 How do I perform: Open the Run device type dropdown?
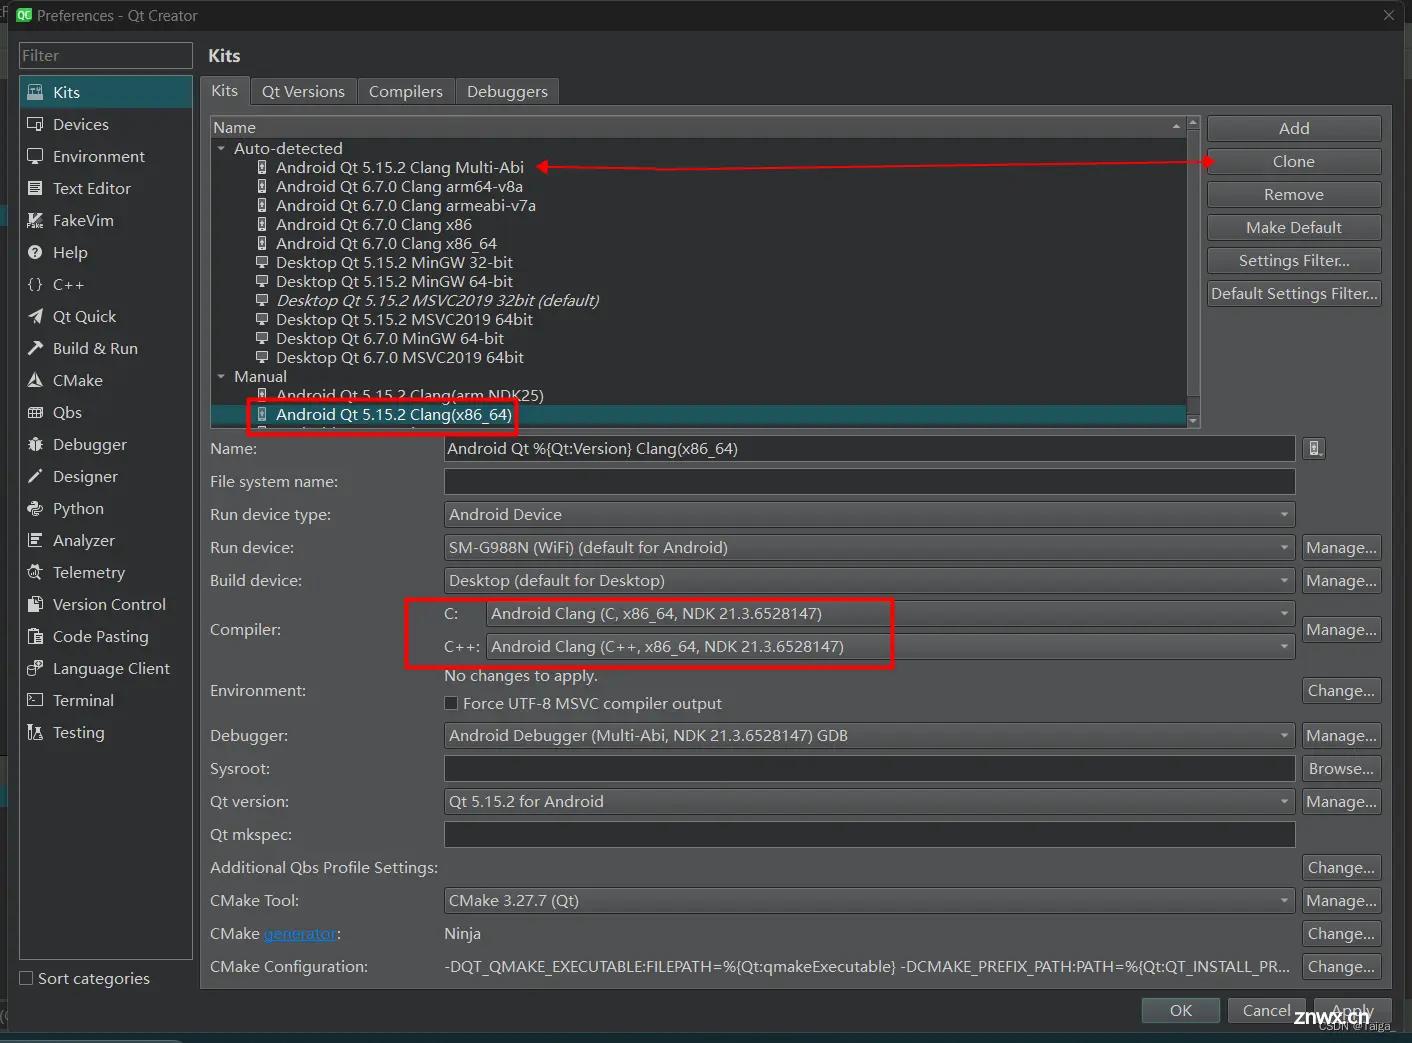(869, 514)
